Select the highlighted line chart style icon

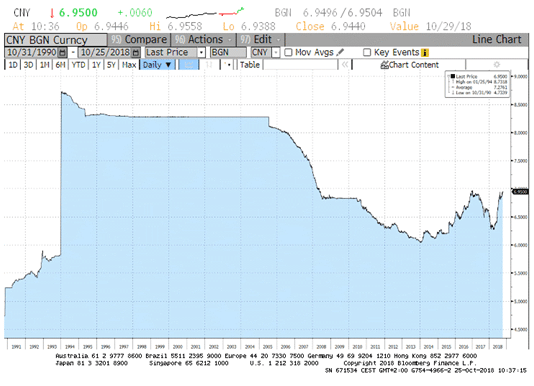tap(189, 64)
